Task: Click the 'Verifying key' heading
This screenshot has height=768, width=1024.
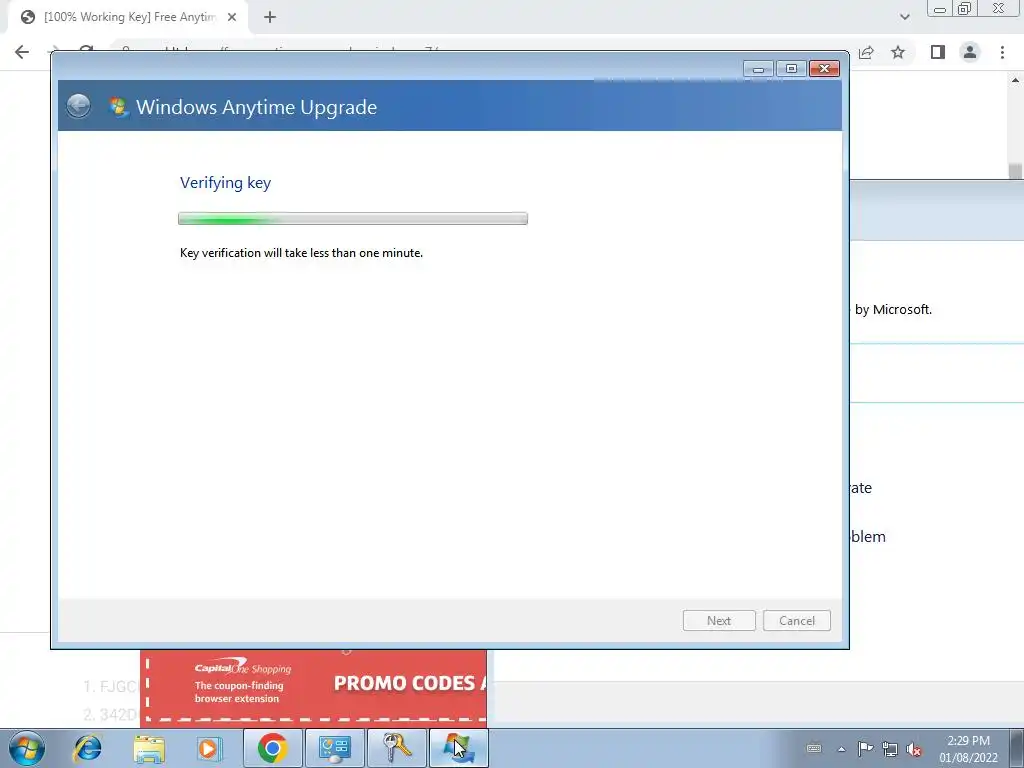Action: tap(225, 183)
